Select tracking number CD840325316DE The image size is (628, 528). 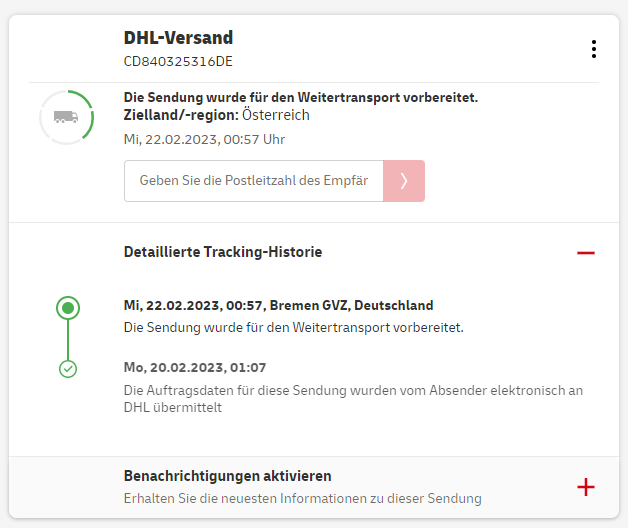(178, 62)
